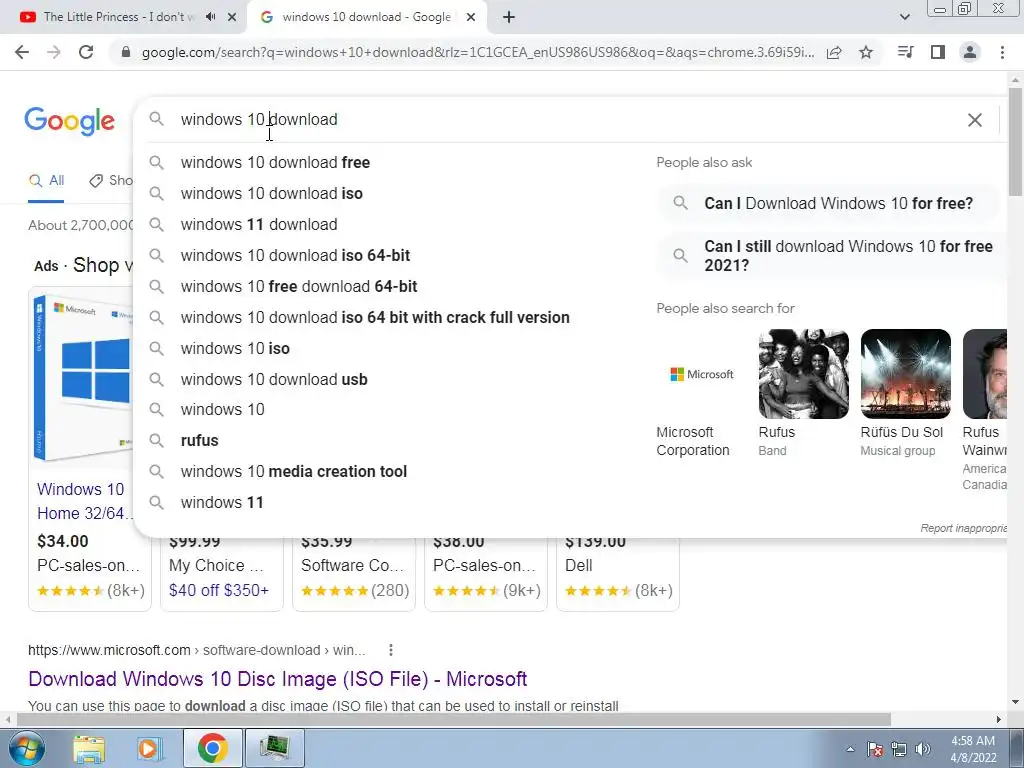Open Download Windows 10 Disc Image result
The image size is (1024, 768).
pyautogui.click(x=278, y=679)
